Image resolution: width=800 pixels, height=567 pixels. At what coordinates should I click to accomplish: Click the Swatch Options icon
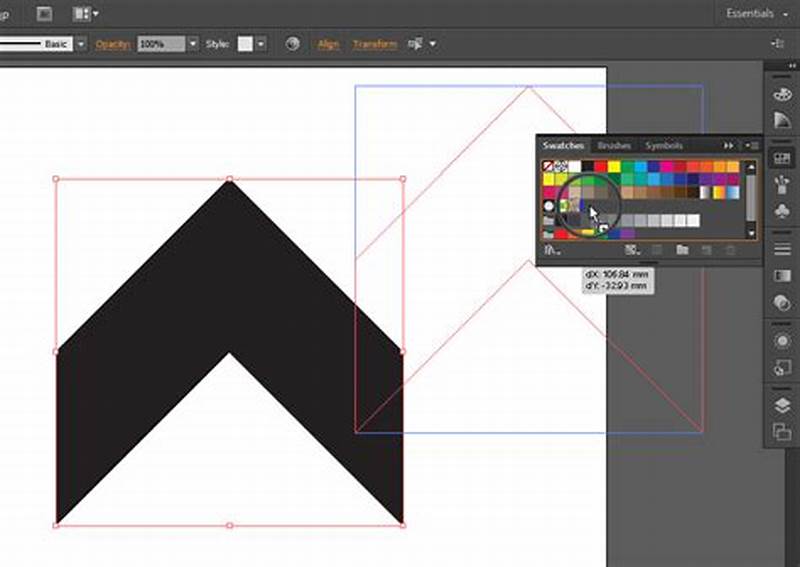[x=657, y=250]
